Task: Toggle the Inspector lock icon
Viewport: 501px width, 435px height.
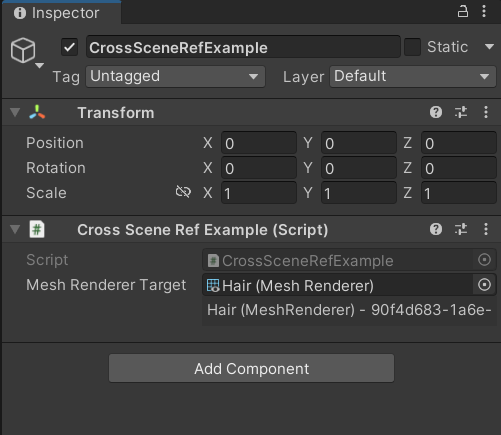Action: [x=462, y=12]
